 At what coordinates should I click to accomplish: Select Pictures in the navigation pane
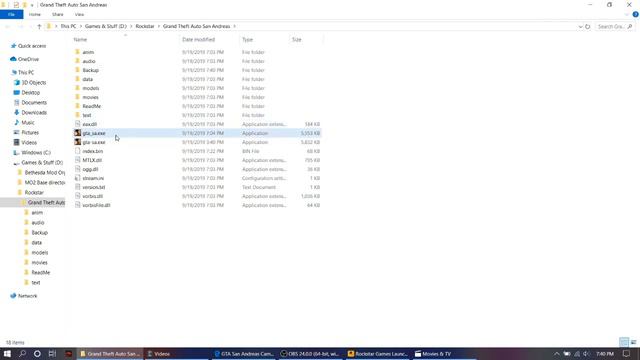30,133
